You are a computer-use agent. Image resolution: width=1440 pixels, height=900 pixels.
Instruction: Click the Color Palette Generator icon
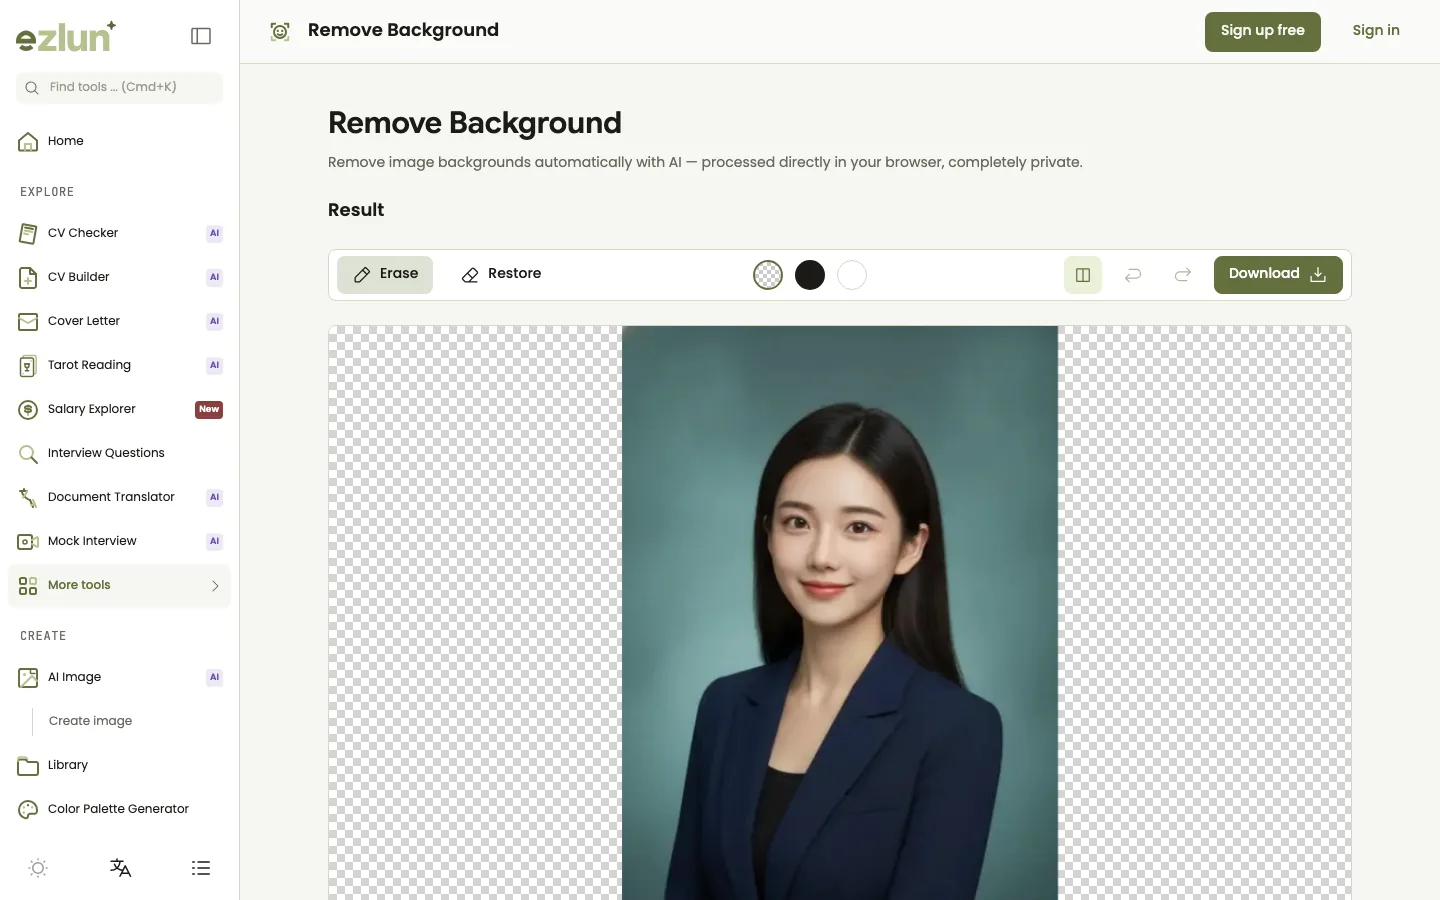click(x=28, y=810)
